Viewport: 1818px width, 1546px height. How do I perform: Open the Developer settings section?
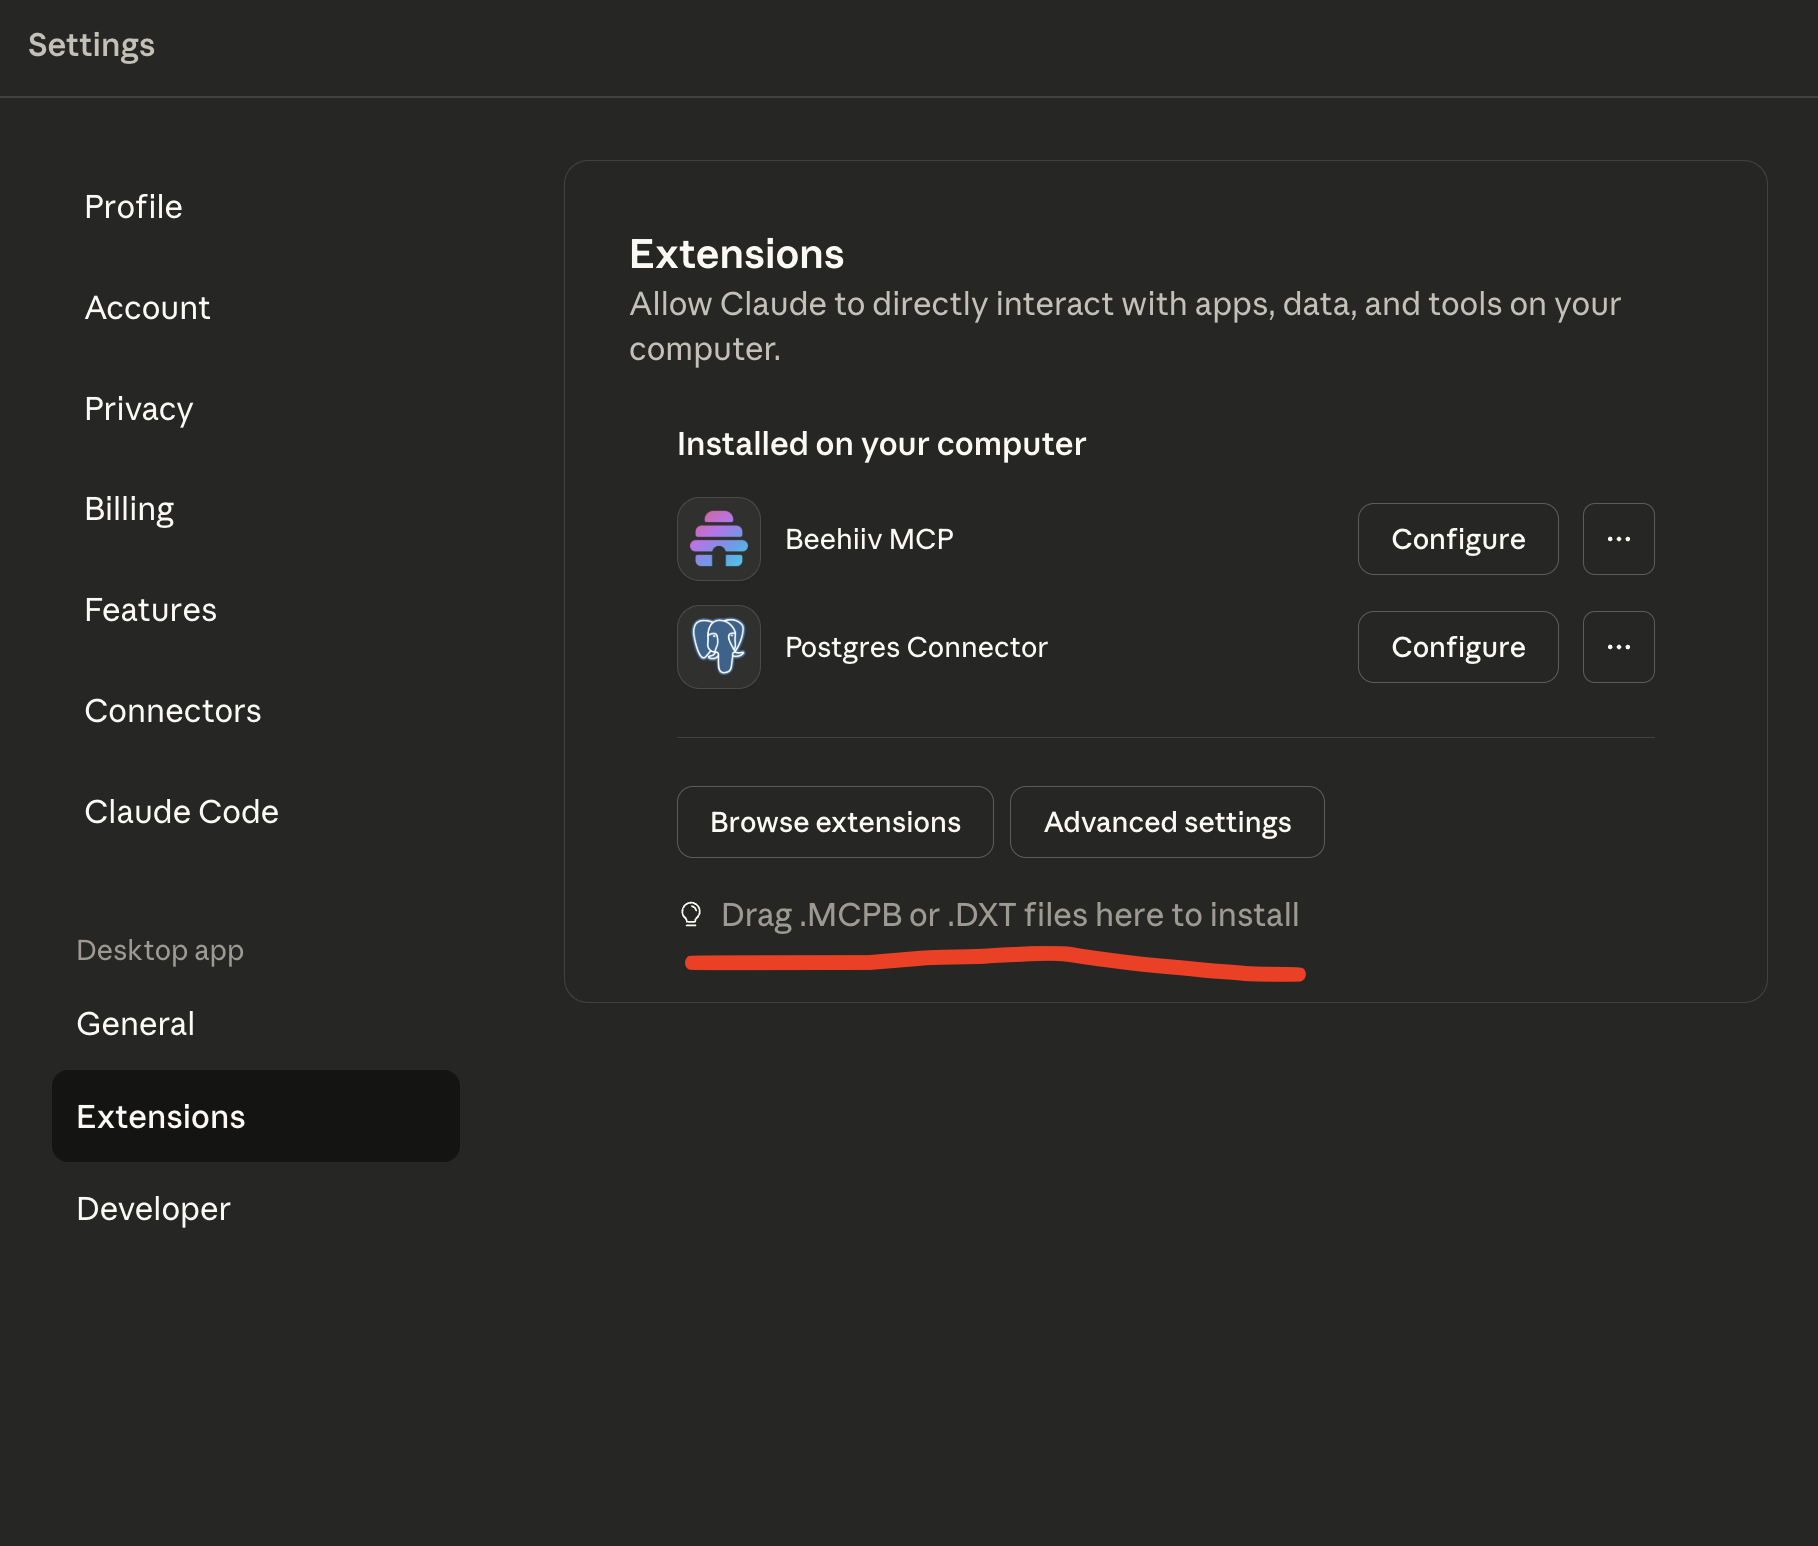[153, 1209]
